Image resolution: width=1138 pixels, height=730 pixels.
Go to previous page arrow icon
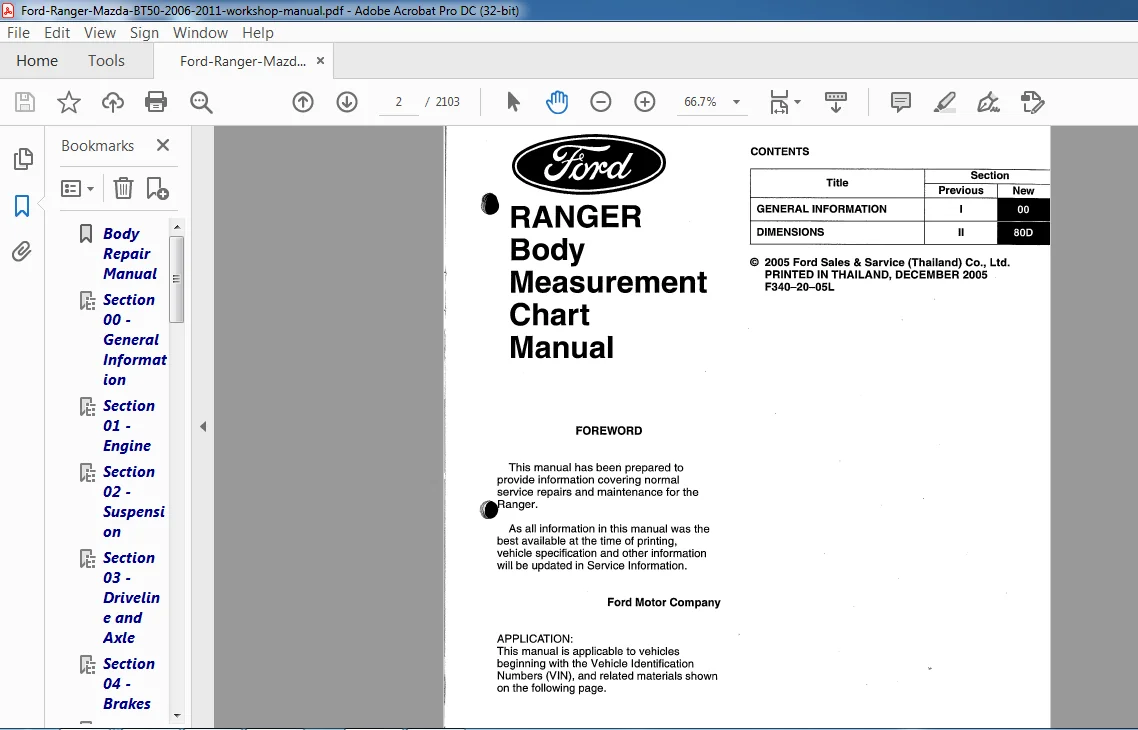click(x=303, y=102)
